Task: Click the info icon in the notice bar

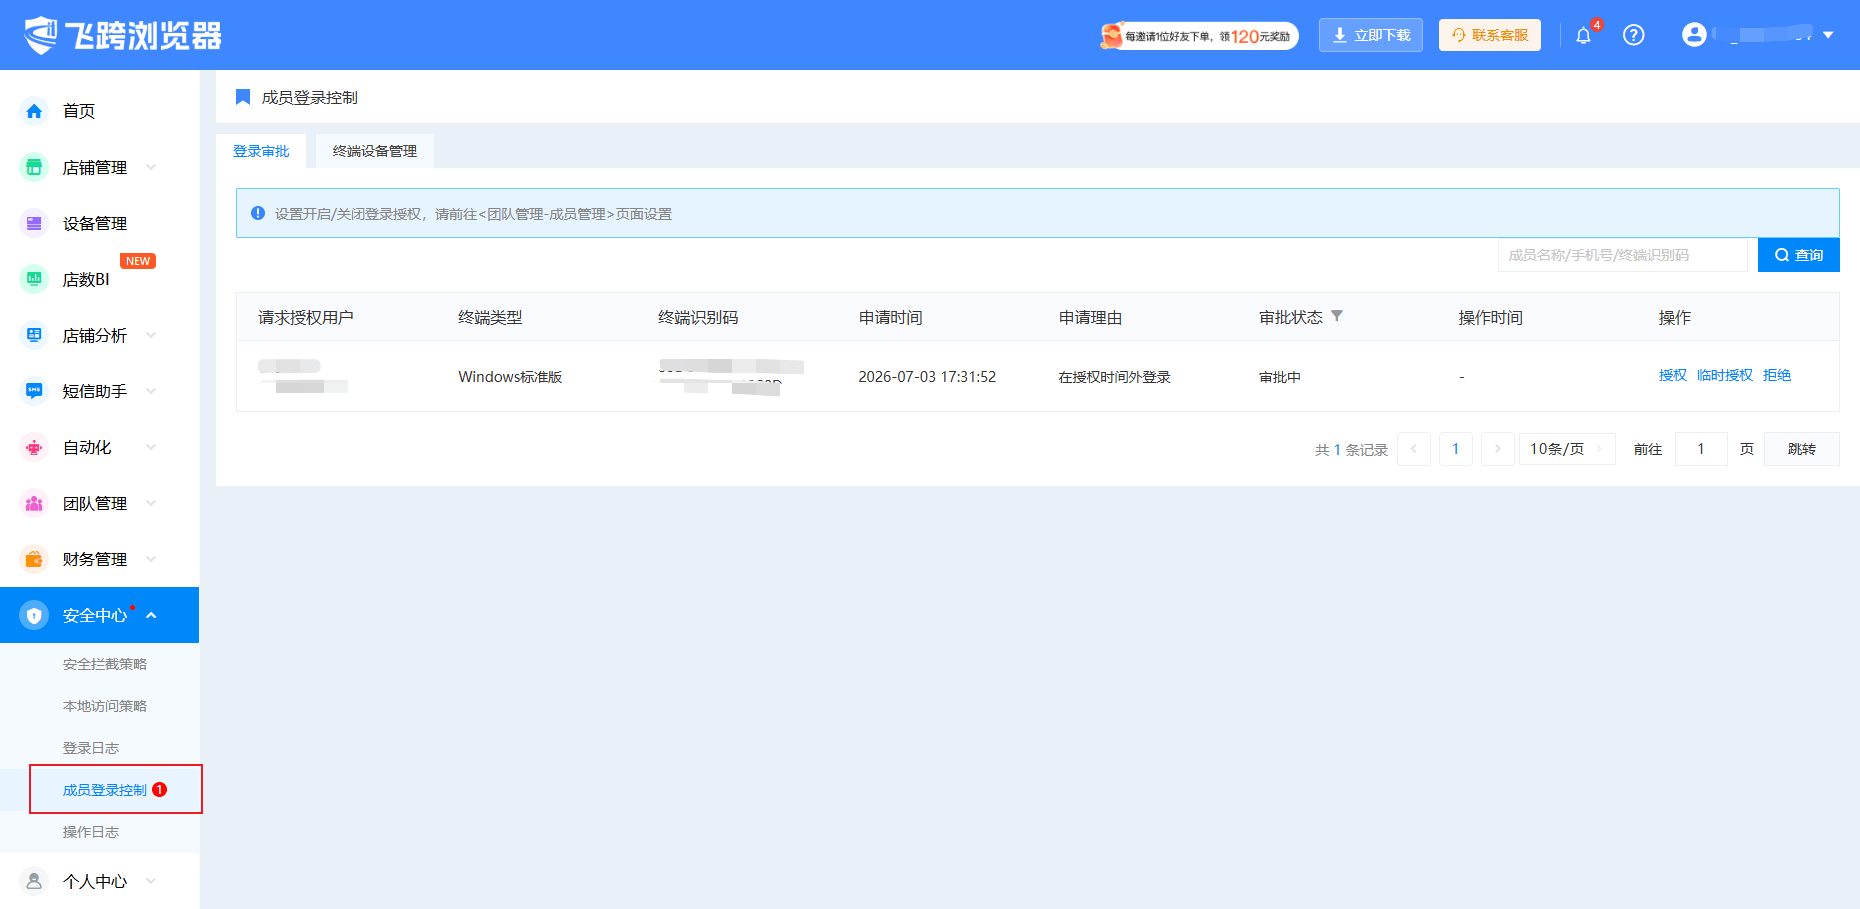Action: point(258,213)
